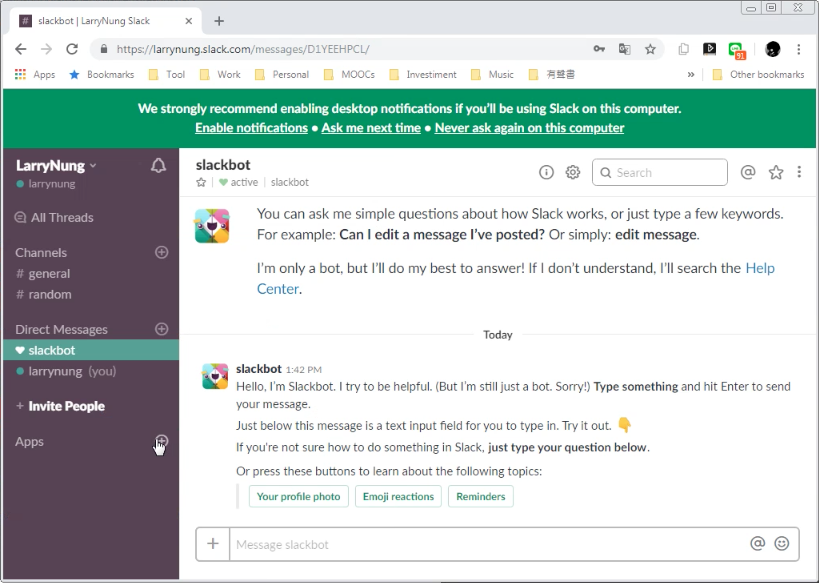Screen dimensions: 819x583
Task: Click Emoji reactions button
Action: tap(399, 496)
